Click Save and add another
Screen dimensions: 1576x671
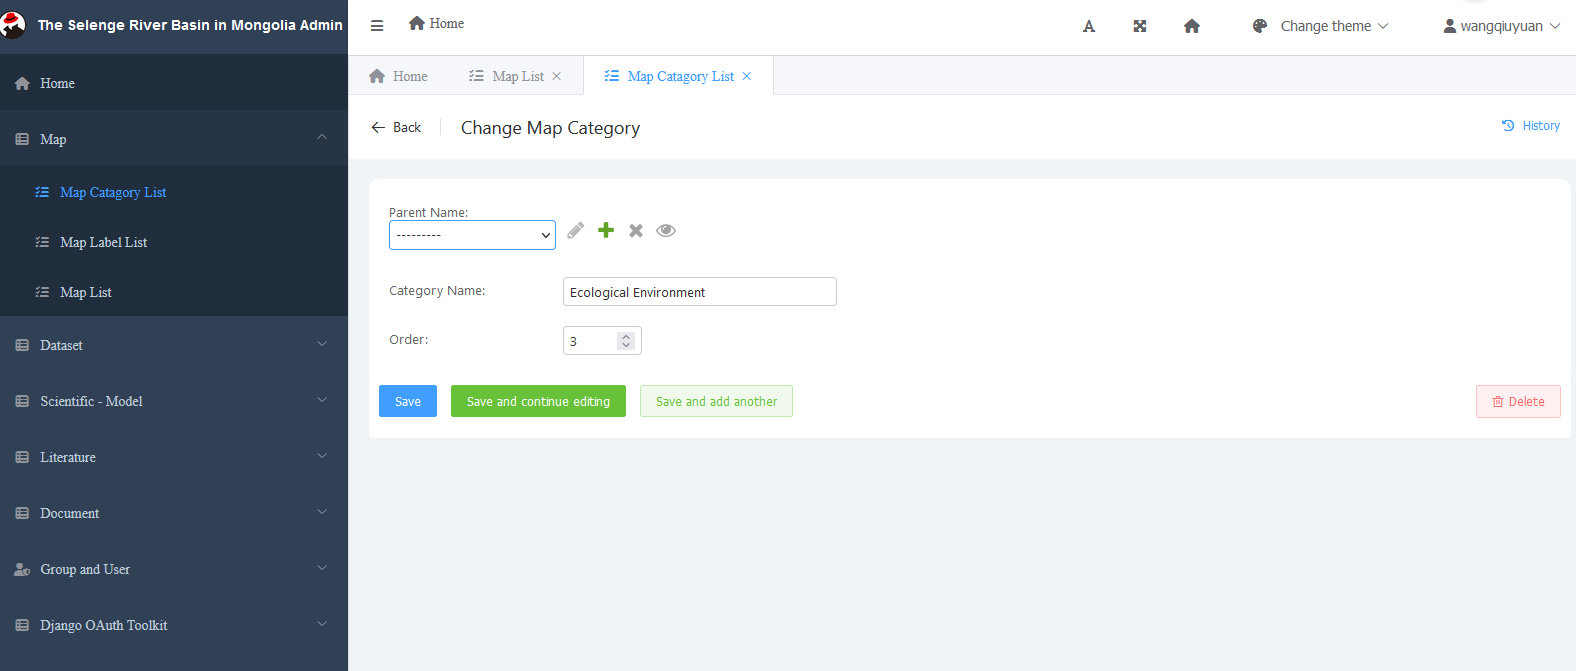[x=716, y=401]
